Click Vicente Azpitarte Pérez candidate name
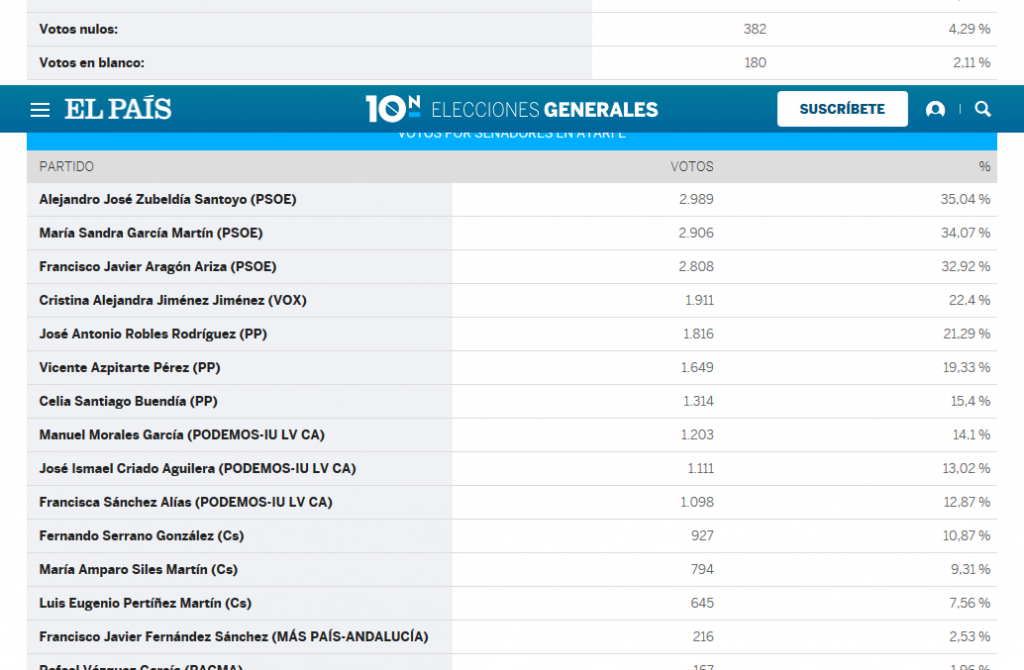Screen dimensions: 1024x670 [130, 368]
